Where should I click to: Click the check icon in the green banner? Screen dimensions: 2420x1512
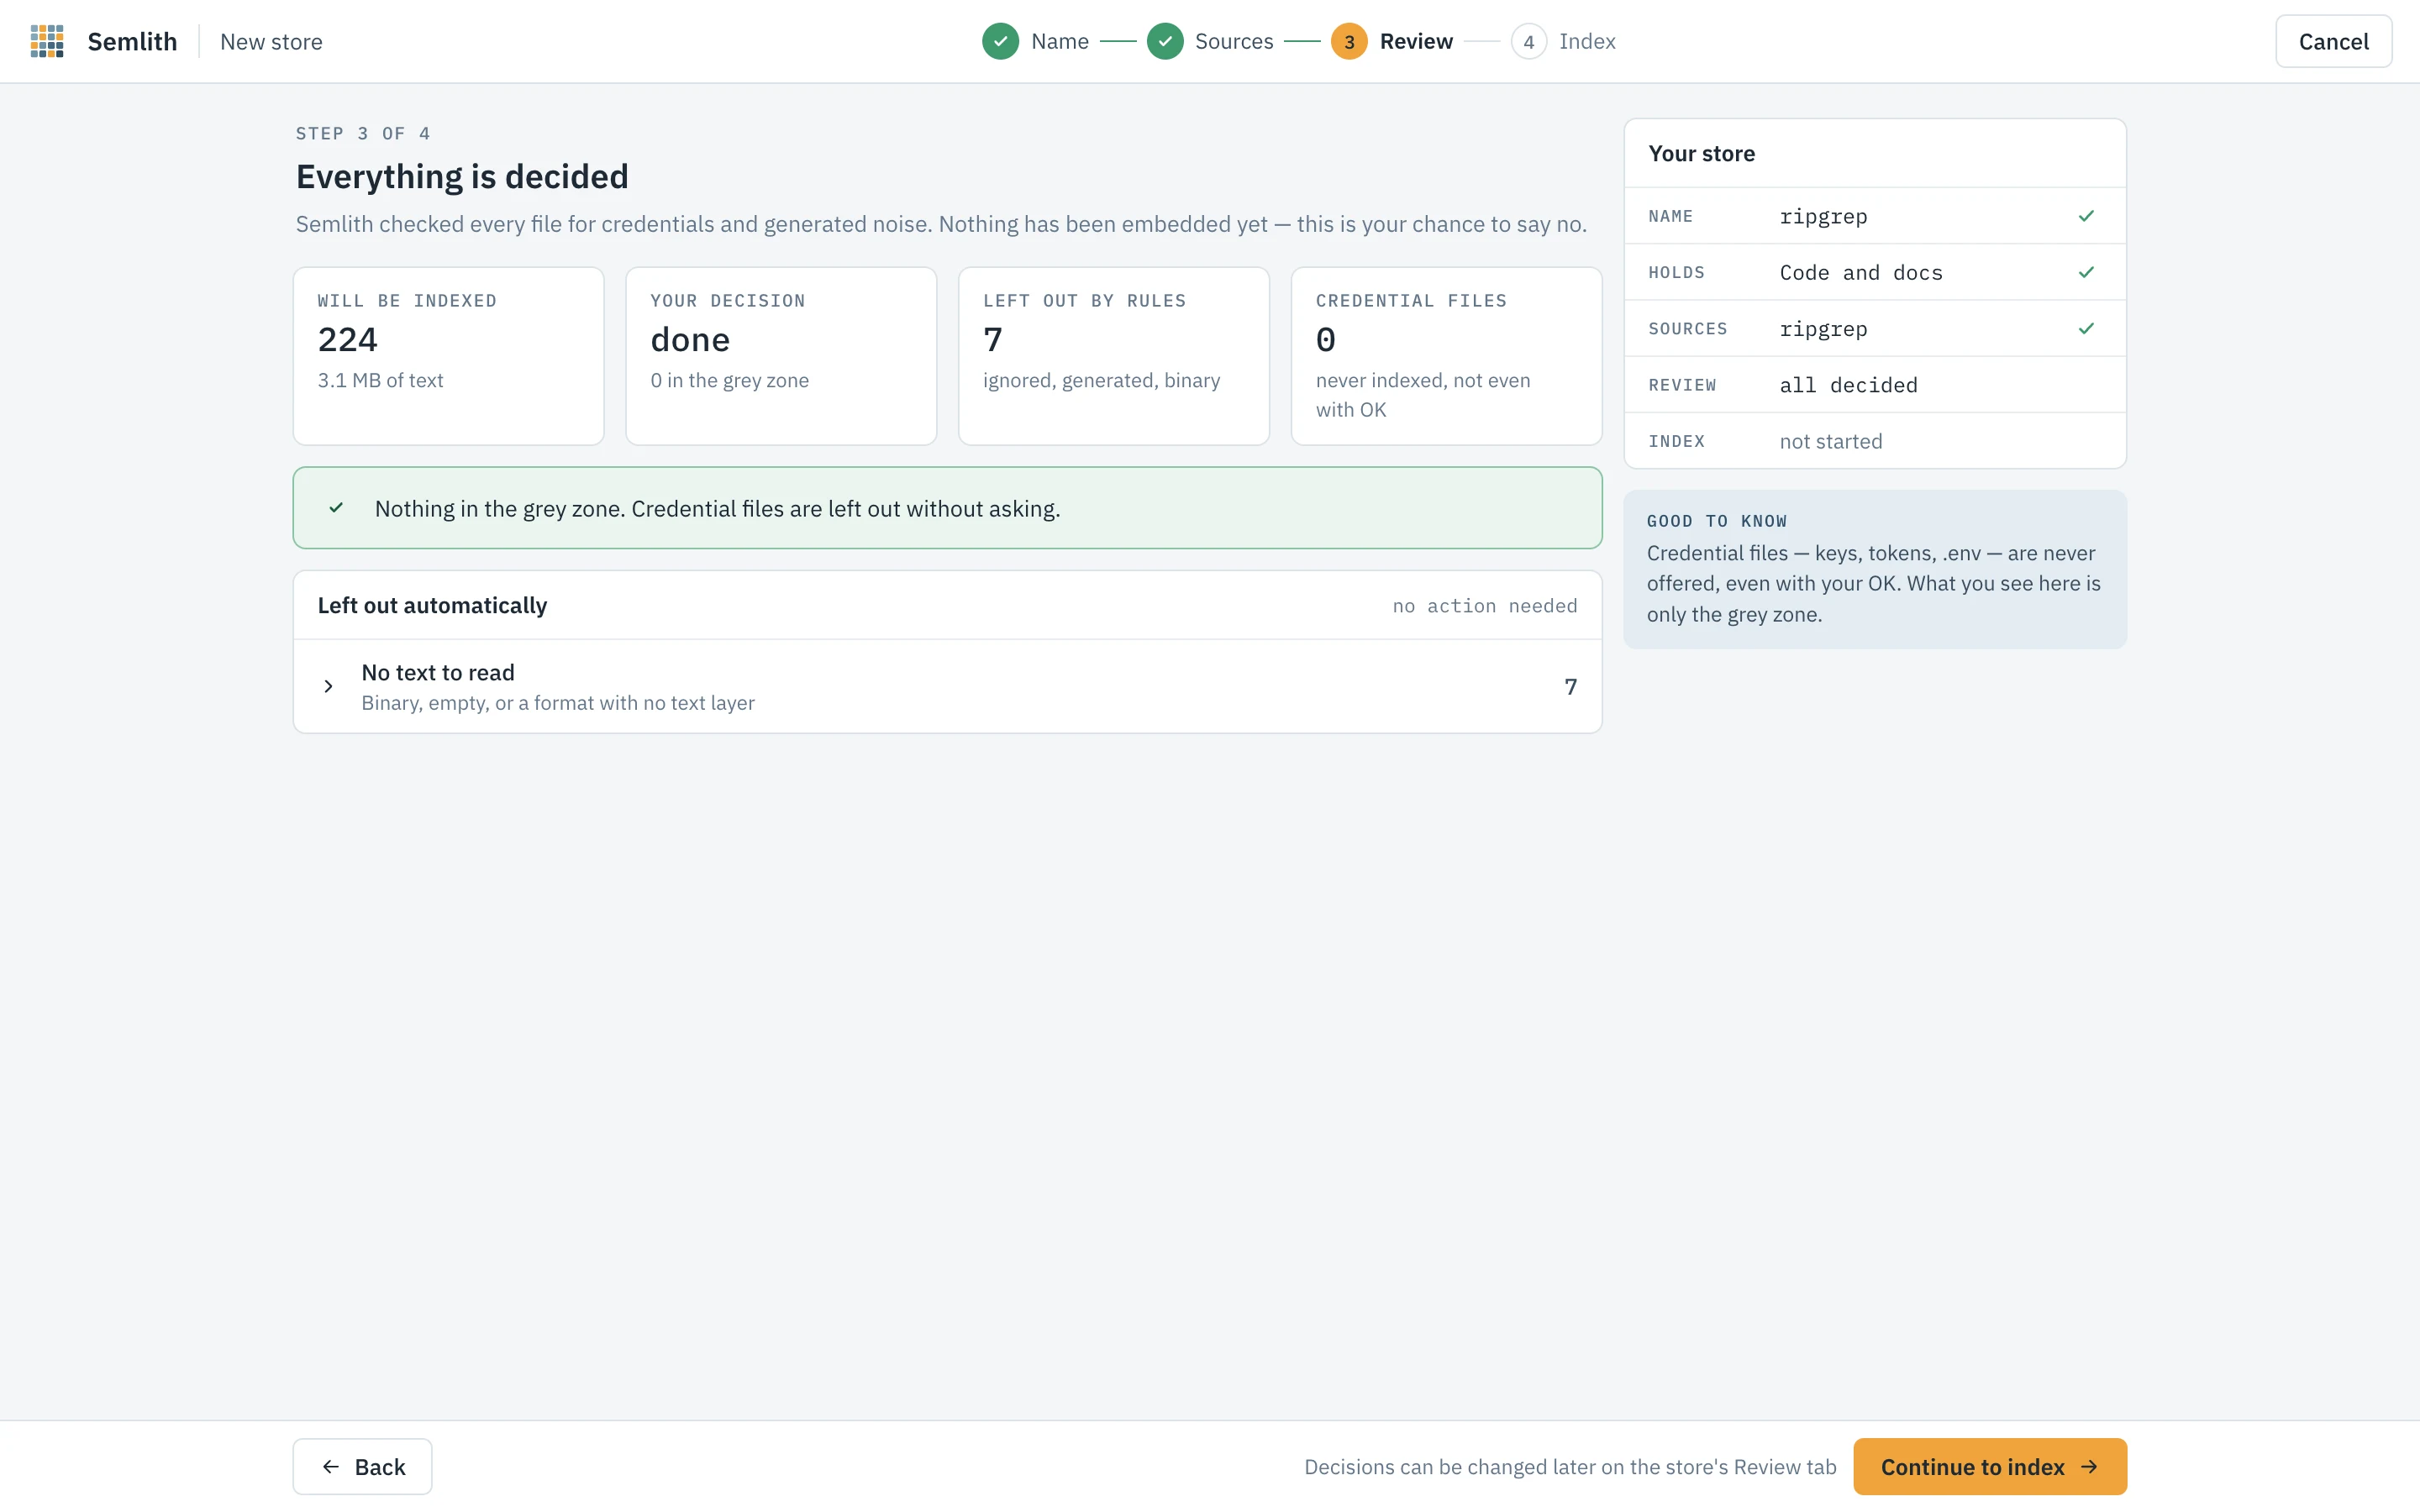point(336,508)
